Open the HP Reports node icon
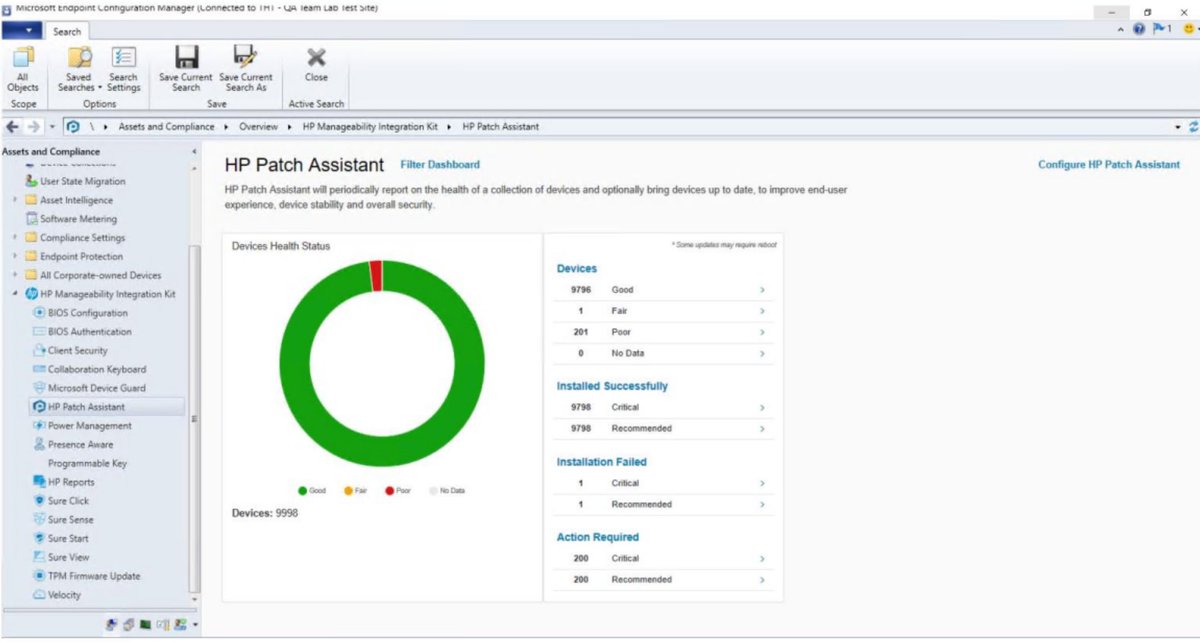This screenshot has width=1200, height=642. click(40, 482)
